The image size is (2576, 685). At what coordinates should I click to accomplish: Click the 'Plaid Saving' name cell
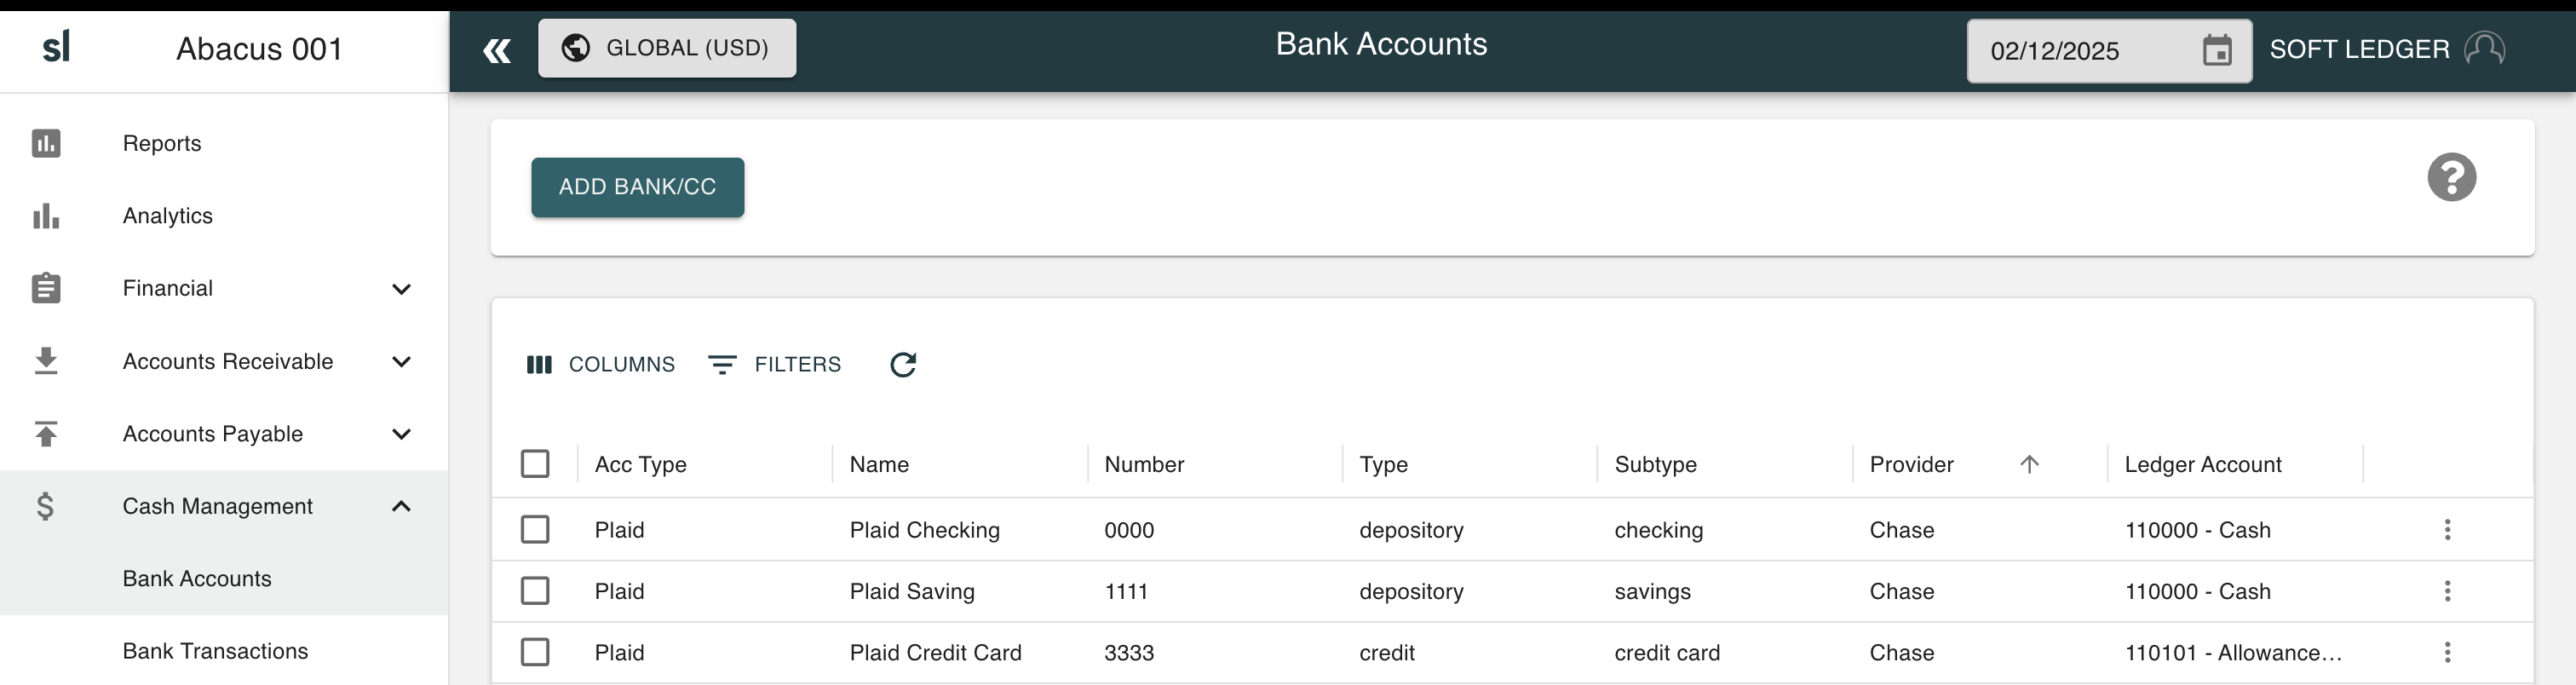click(x=912, y=591)
